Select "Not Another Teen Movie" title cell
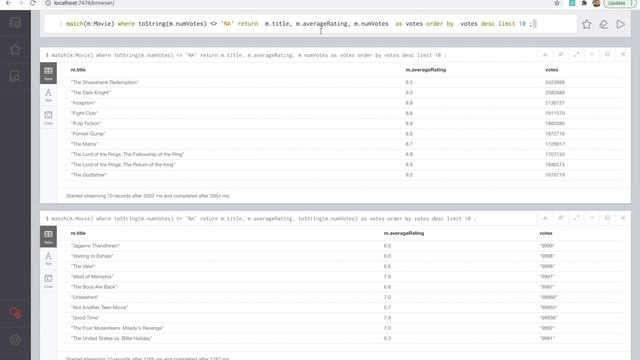Image resolution: width=640 pixels, height=360 pixels. (x=99, y=307)
